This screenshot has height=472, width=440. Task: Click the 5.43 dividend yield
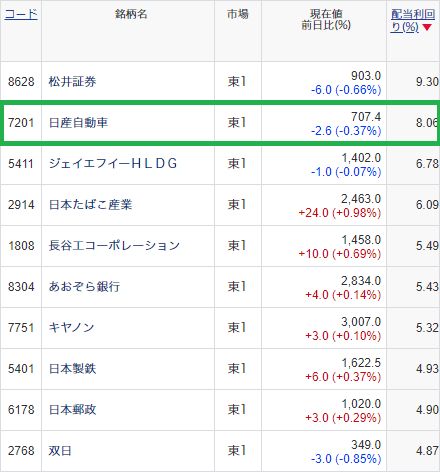click(427, 287)
